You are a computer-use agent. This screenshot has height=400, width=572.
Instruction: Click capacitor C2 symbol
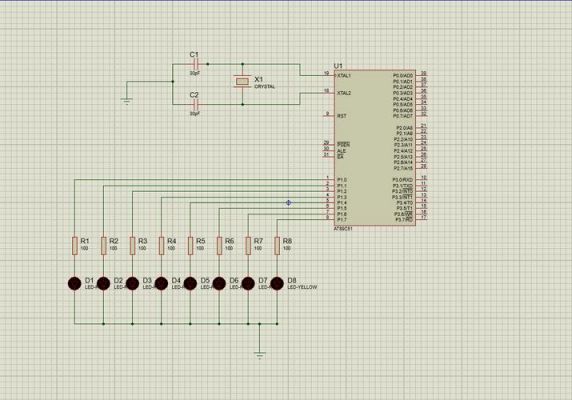196,105
